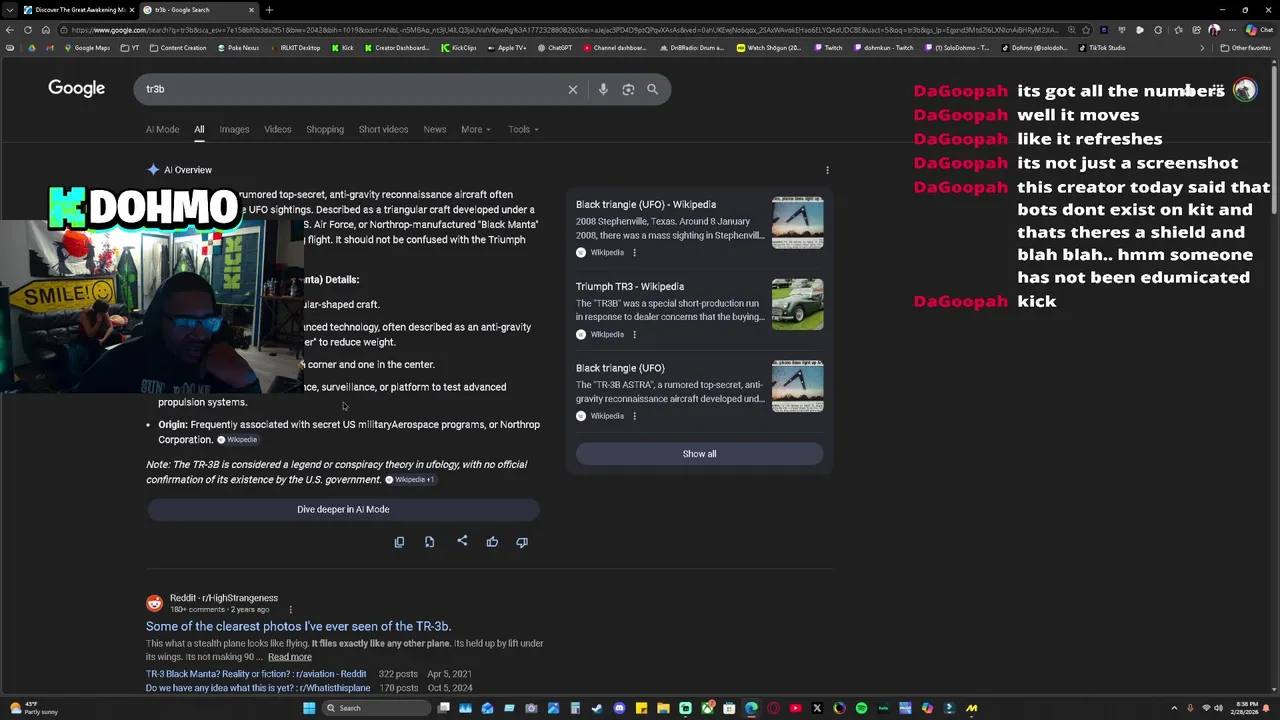Image resolution: width=1280 pixels, height=720 pixels.
Task: Open Spotify from the taskbar
Action: pos(861,708)
